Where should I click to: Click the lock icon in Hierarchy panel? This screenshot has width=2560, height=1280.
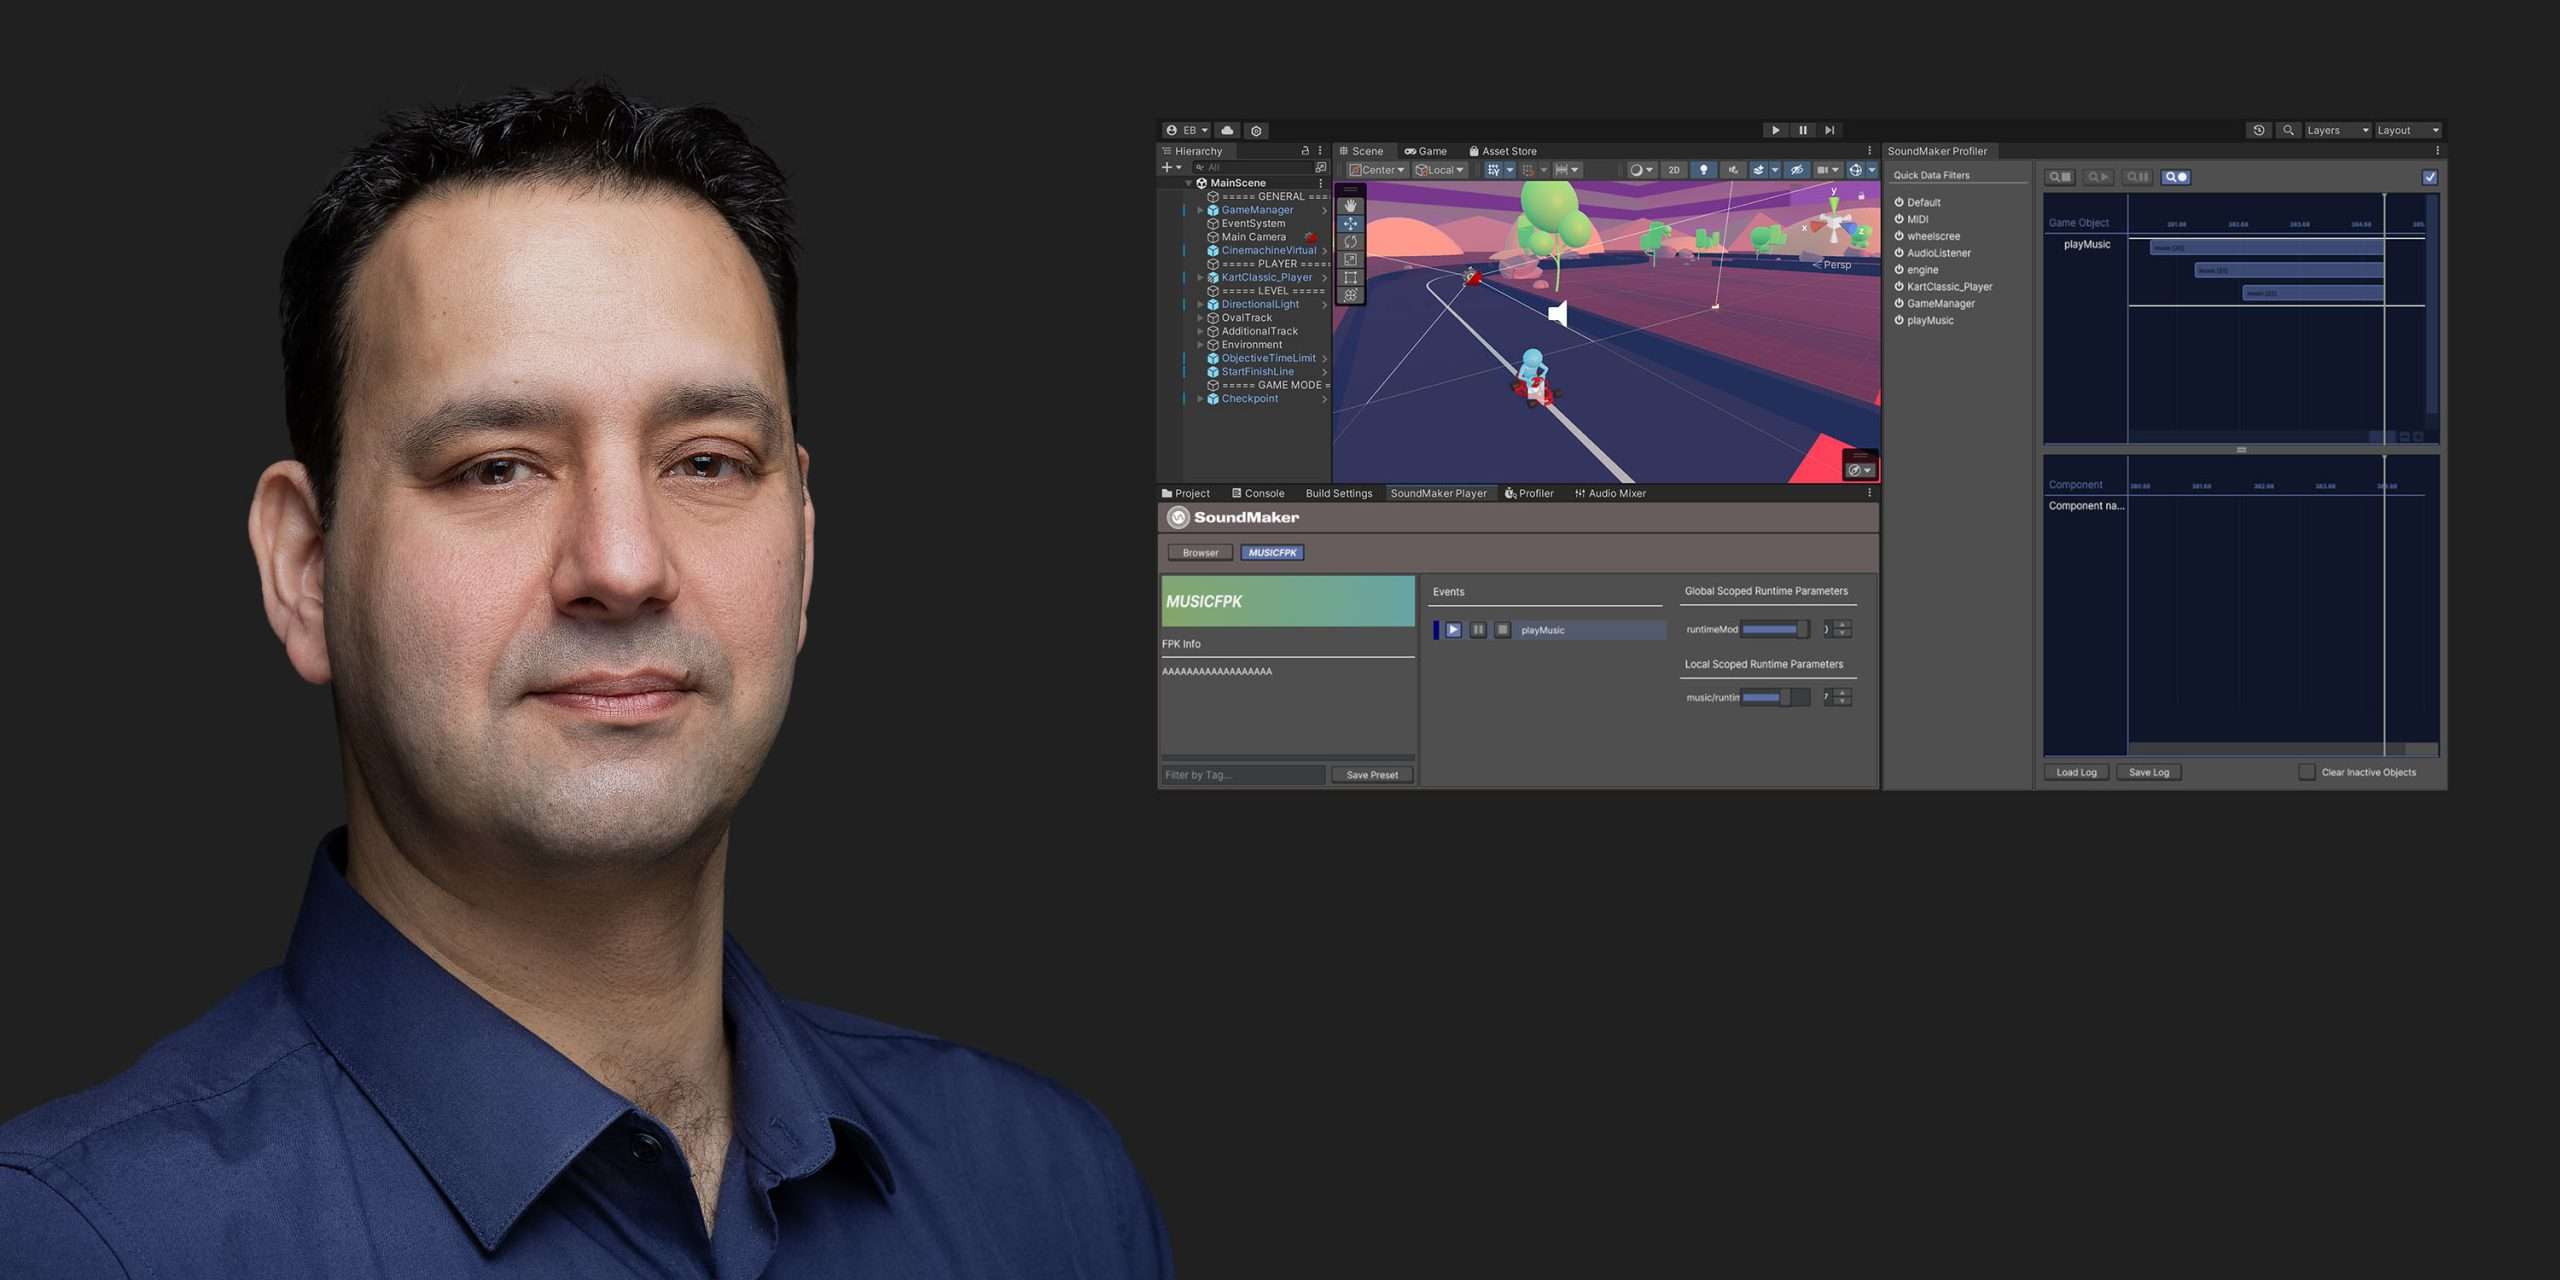click(1304, 151)
